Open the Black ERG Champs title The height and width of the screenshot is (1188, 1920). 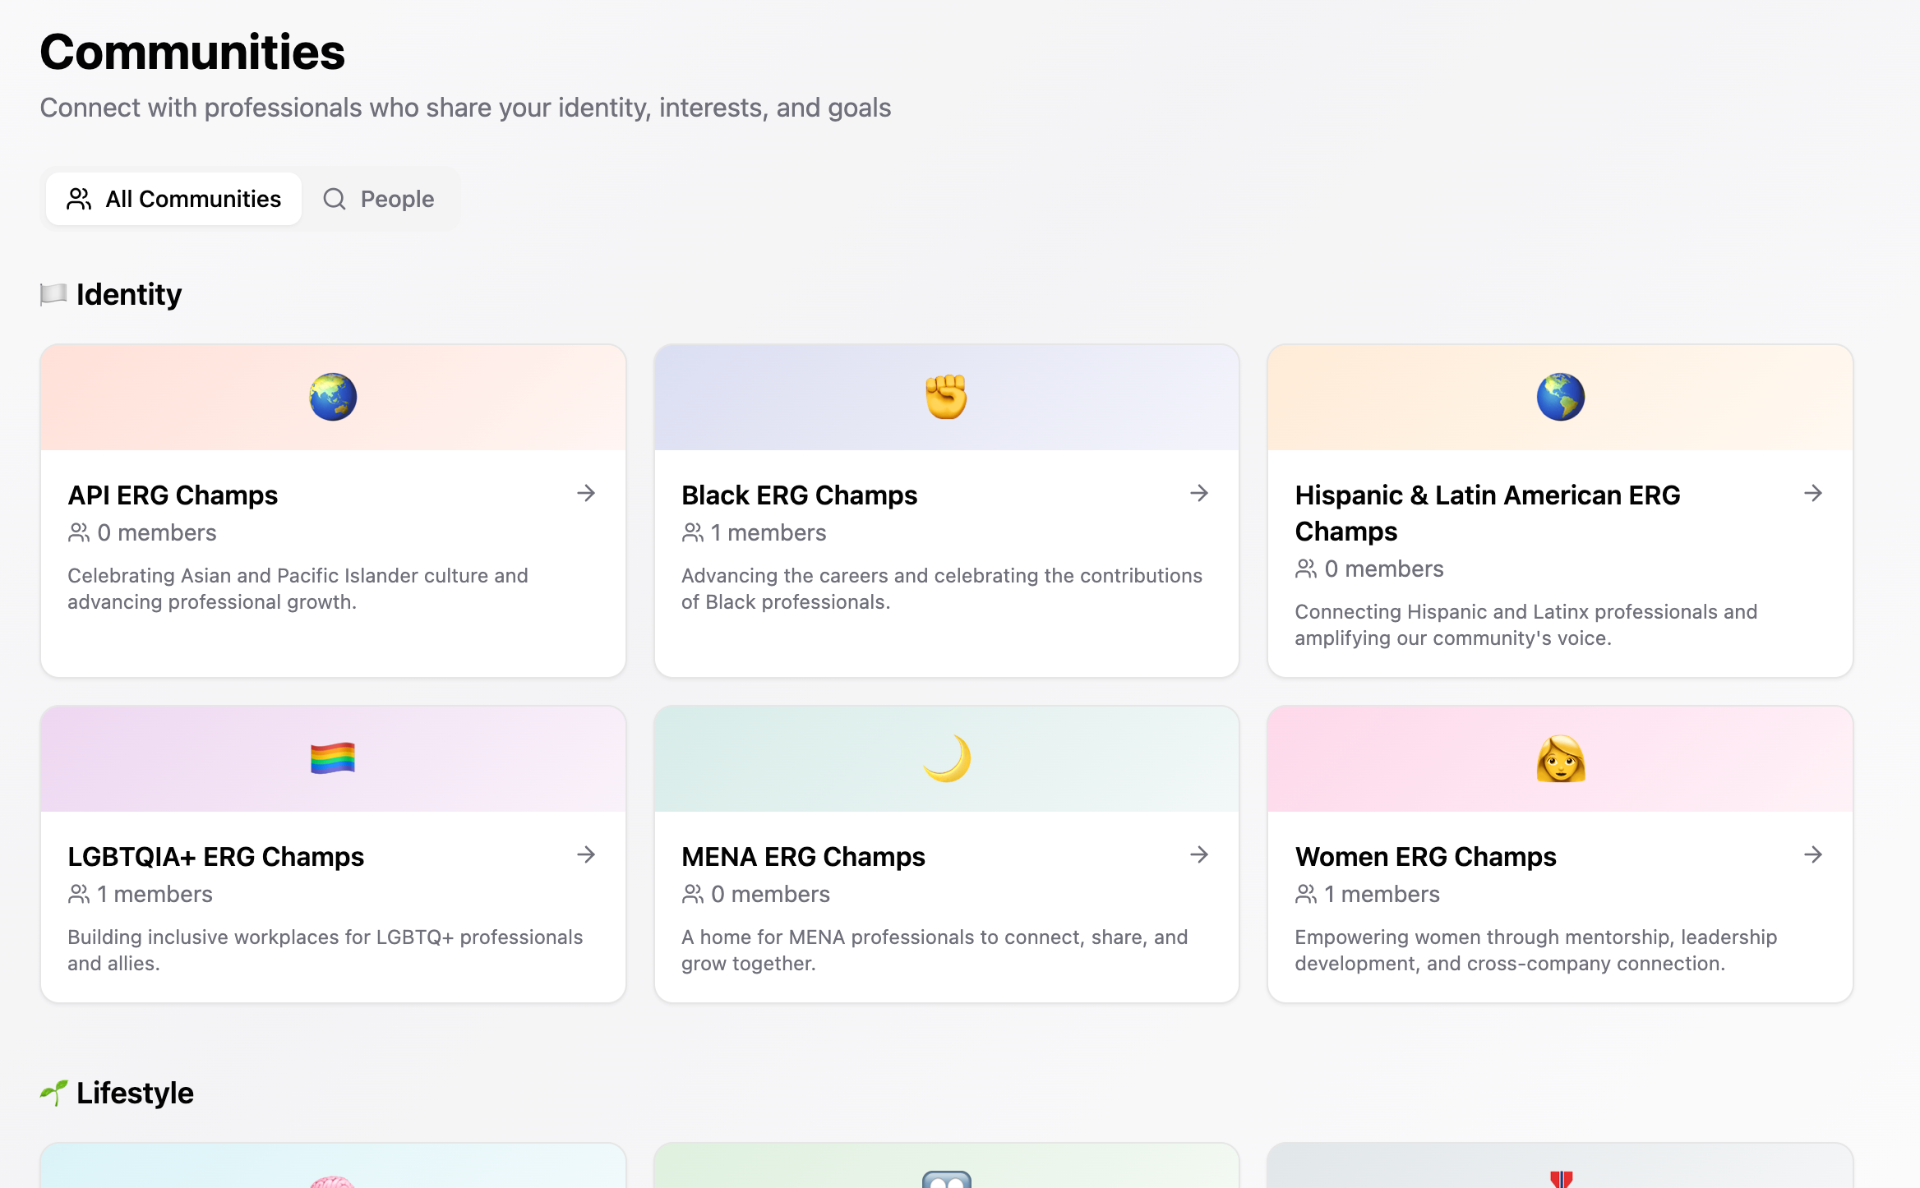coord(799,495)
